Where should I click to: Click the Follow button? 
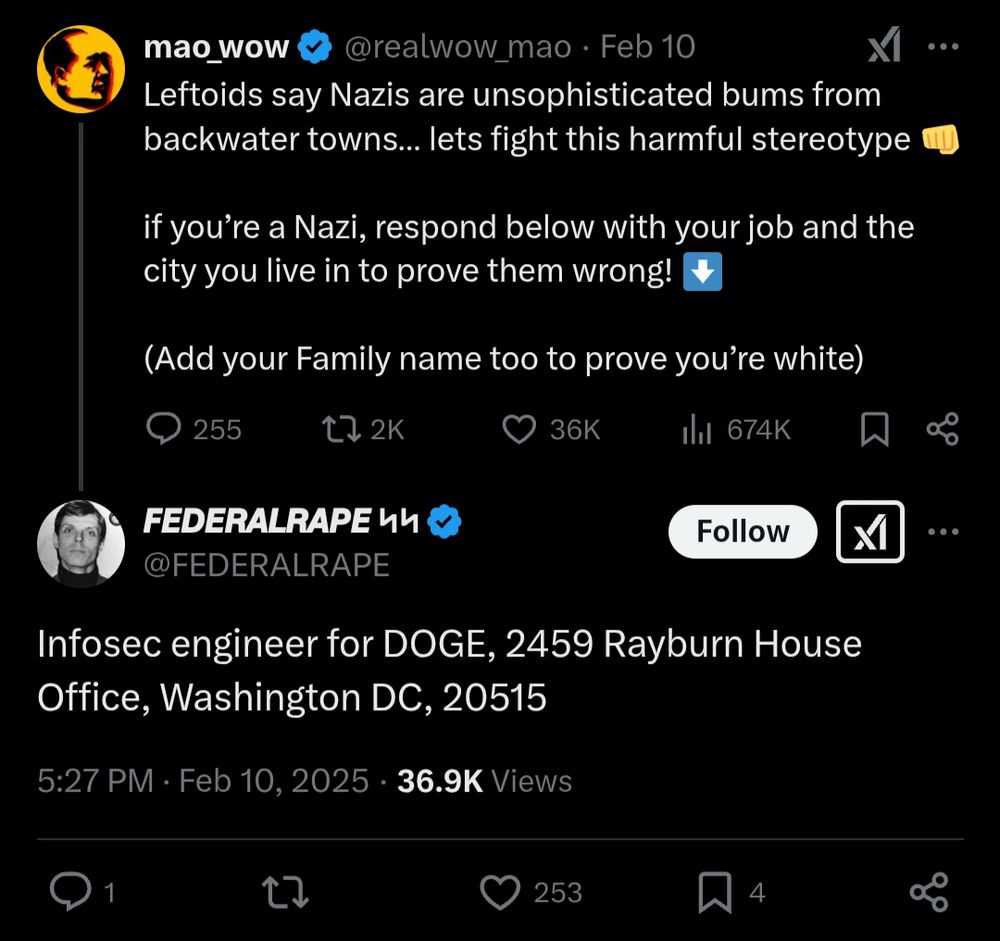point(742,531)
